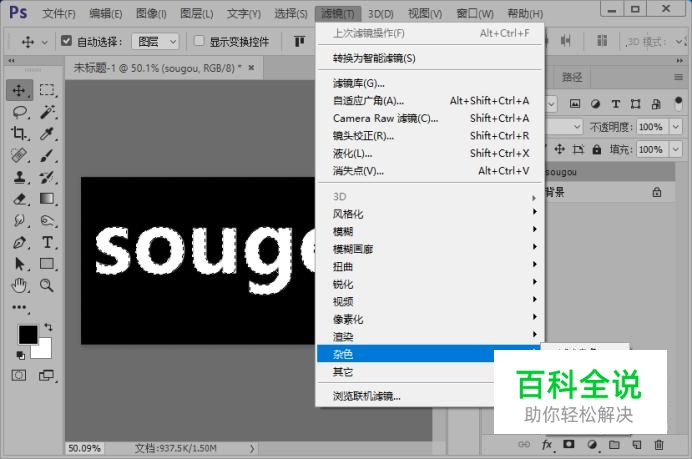Switch to the Paths panel tab
Viewport: 692px width, 459px height.
(x=572, y=78)
